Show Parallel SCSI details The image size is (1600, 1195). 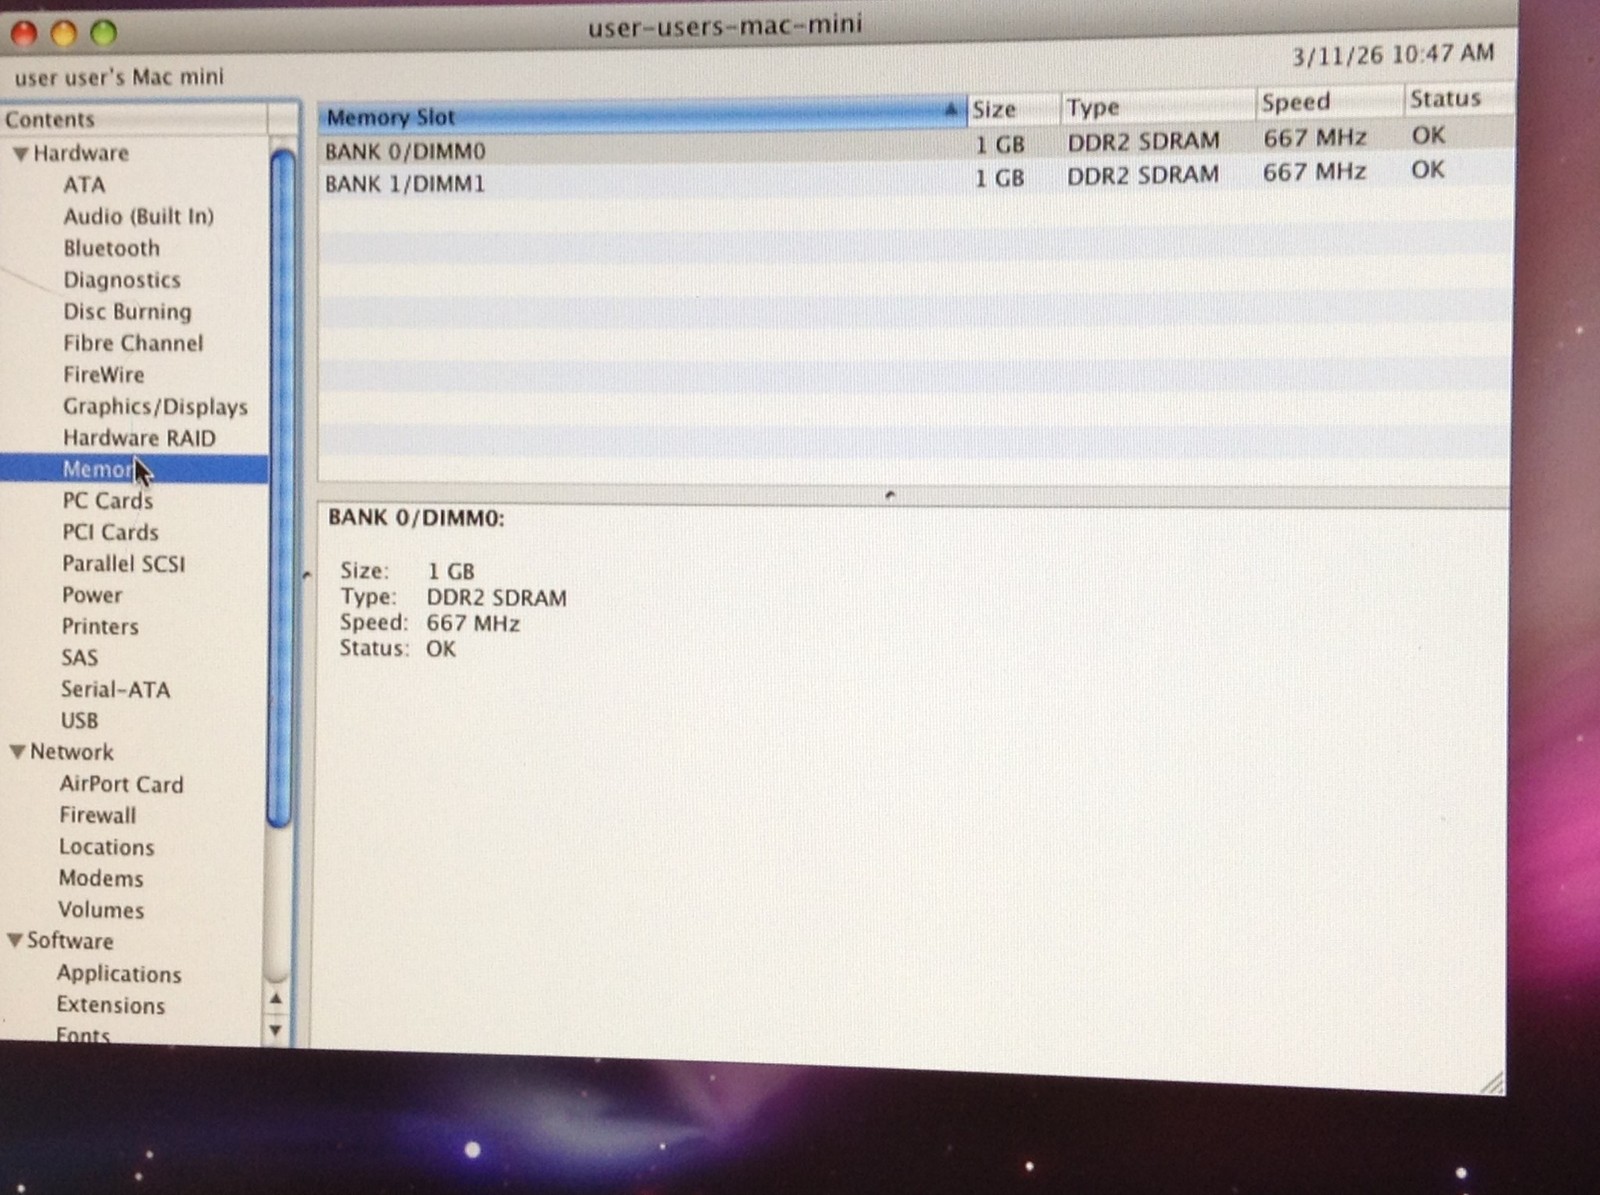[124, 564]
